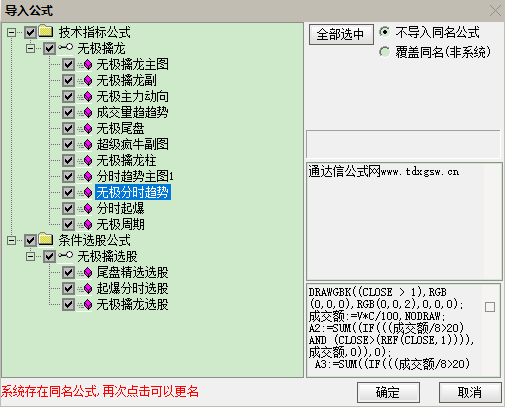
Task: Click the magenta icon beside 分时趋势主图1
Action: [x=87, y=176]
